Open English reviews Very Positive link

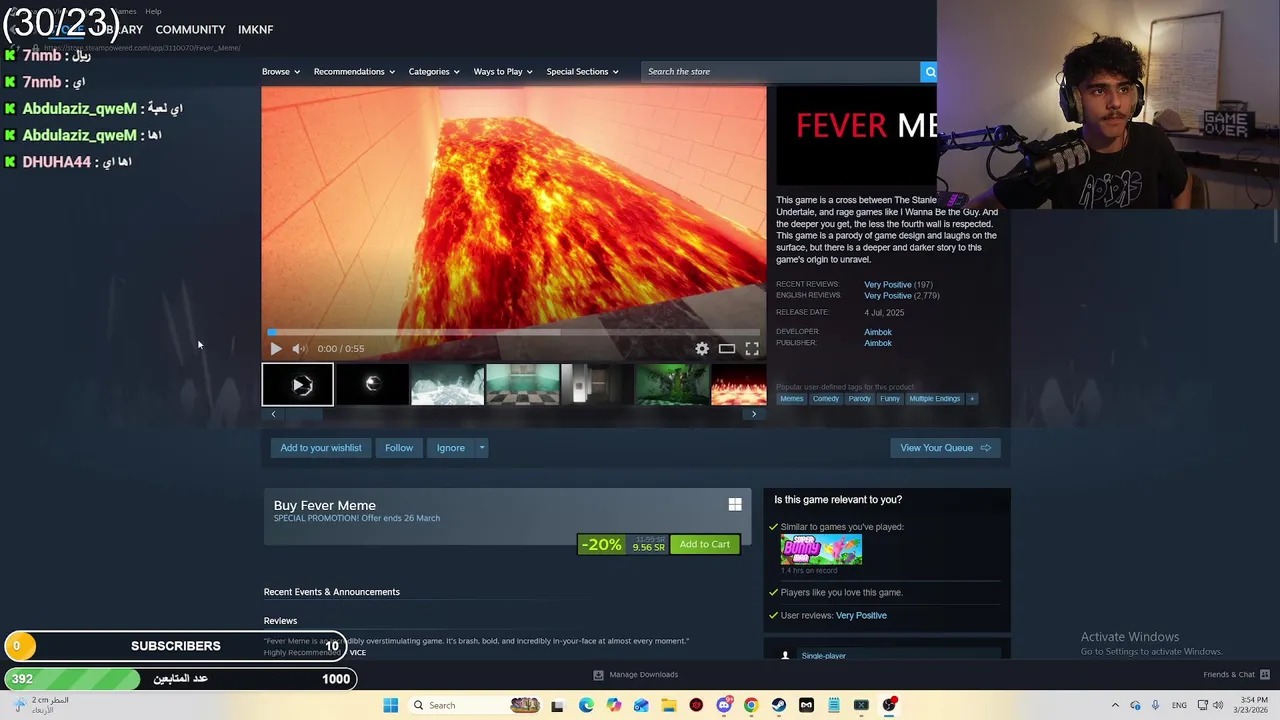(x=888, y=296)
